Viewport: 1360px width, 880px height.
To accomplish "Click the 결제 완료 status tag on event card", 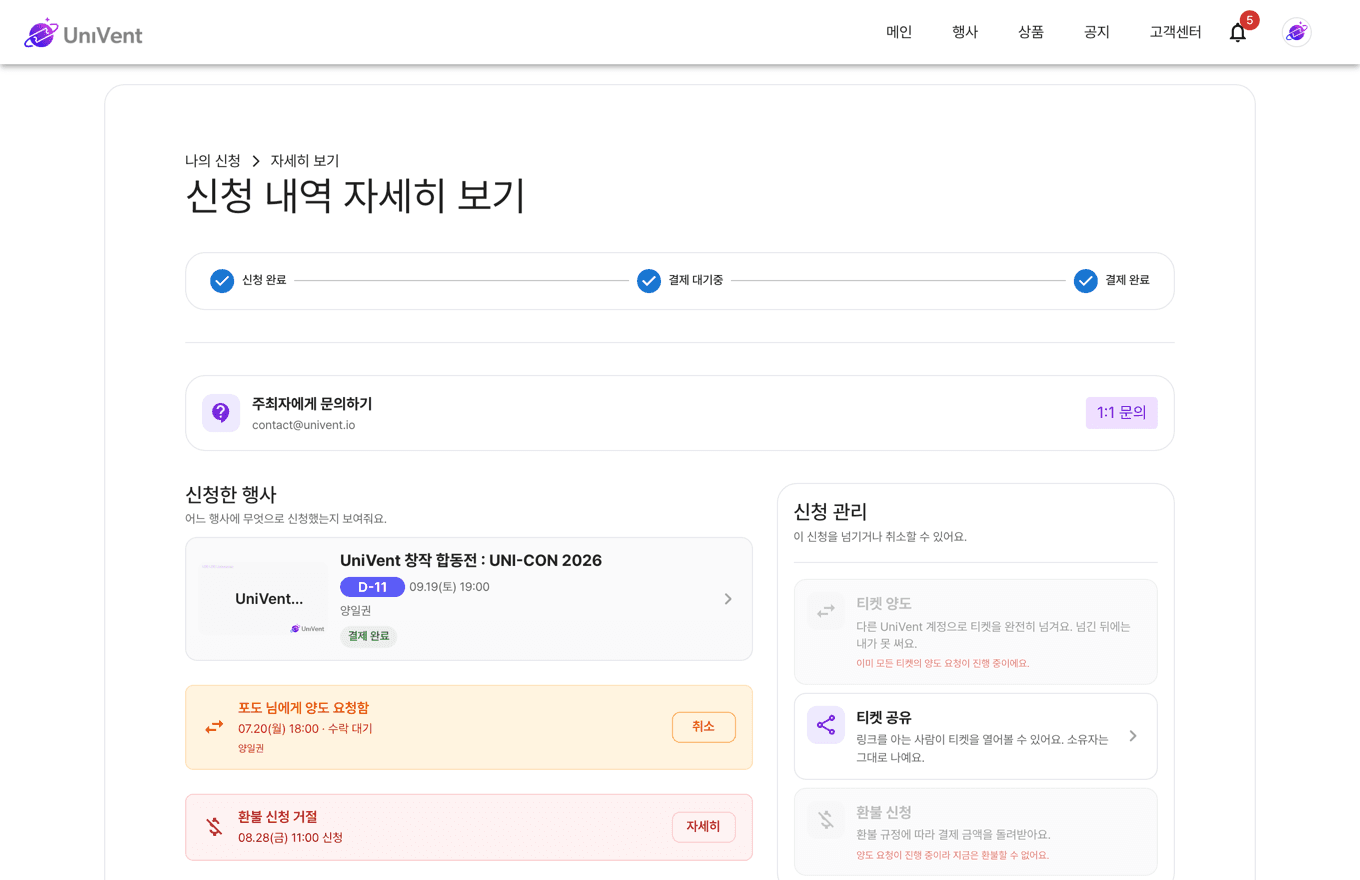I will point(368,636).
